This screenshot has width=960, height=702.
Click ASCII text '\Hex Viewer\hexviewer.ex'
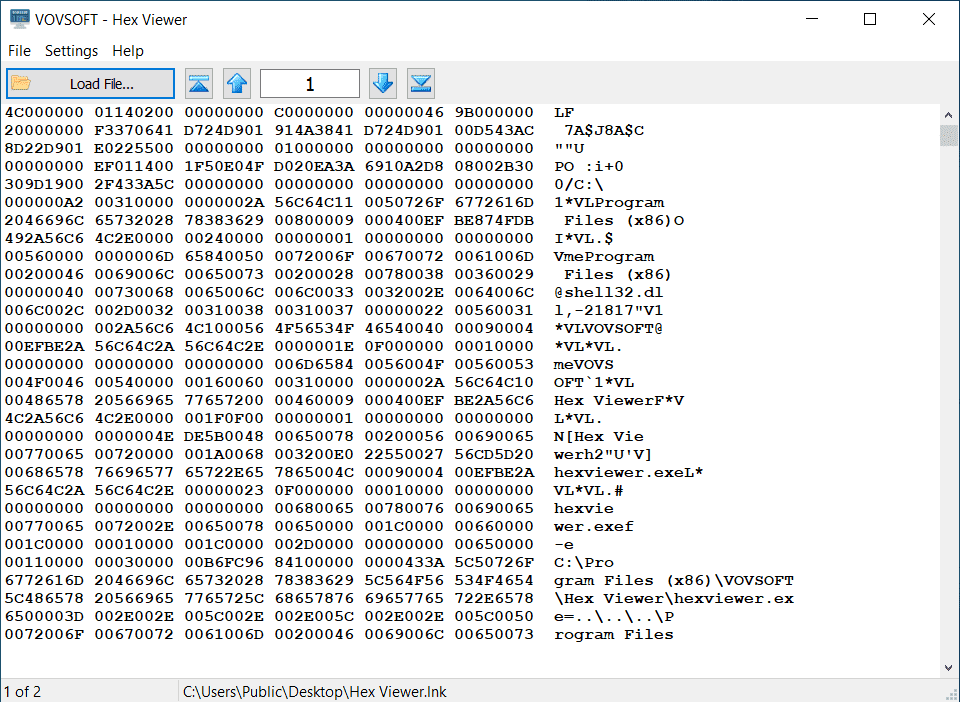pyautogui.click(x=674, y=598)
